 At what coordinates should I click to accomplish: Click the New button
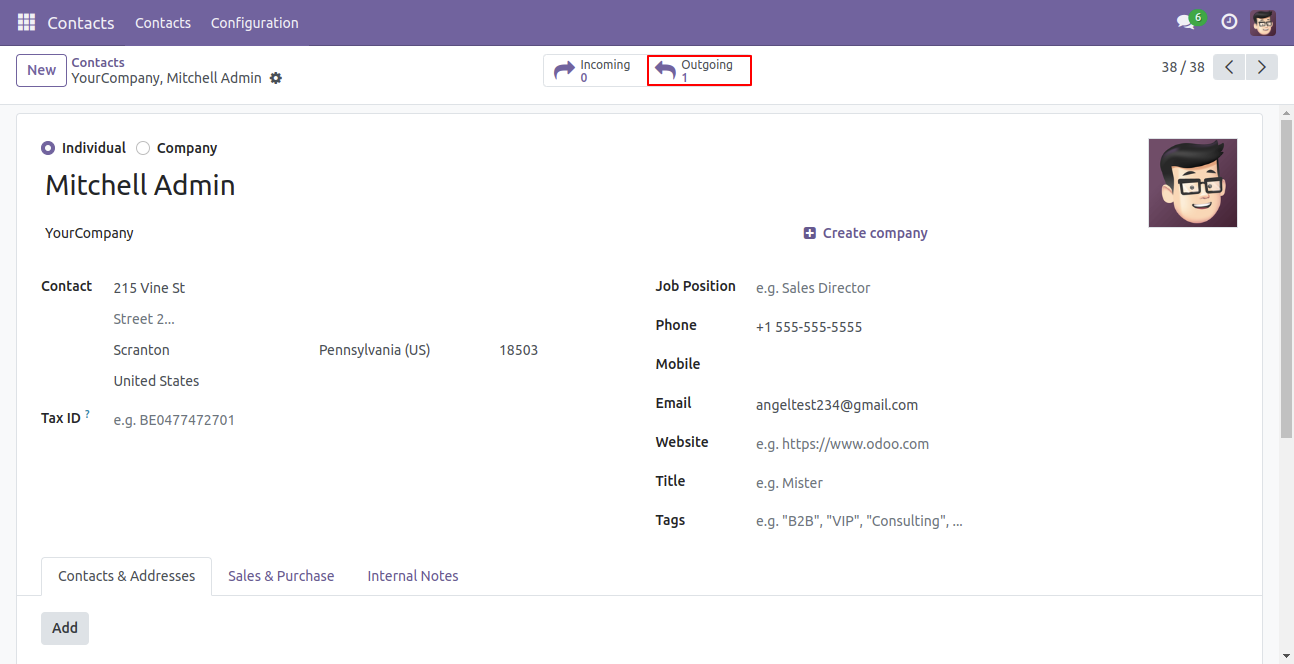[41, 70]
